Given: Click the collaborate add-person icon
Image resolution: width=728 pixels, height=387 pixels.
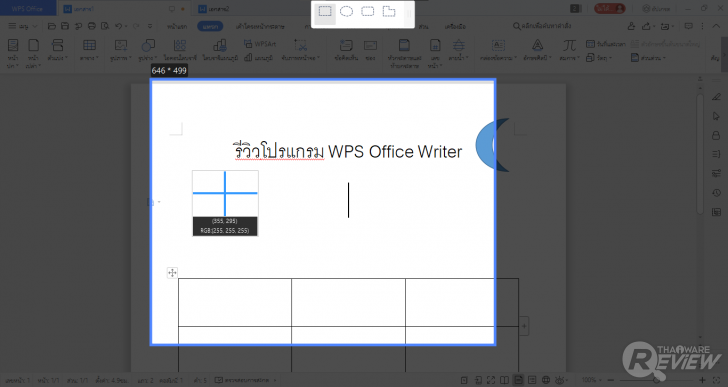Looking at the screenshot, I should click(x=631, y=26).
